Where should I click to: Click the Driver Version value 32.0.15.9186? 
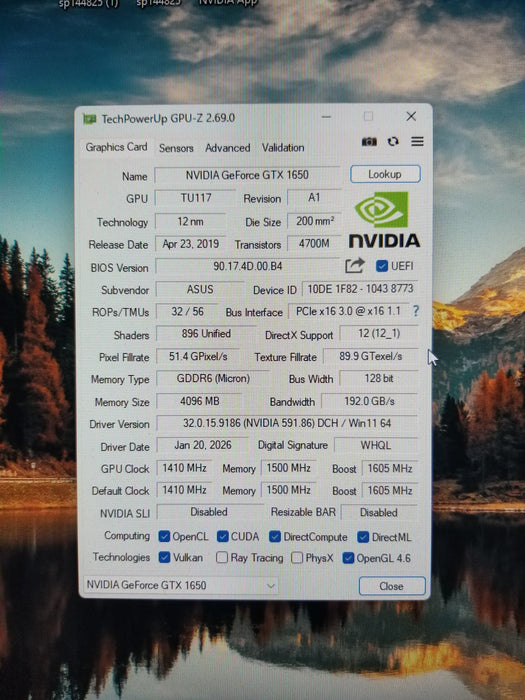[287, 423]
